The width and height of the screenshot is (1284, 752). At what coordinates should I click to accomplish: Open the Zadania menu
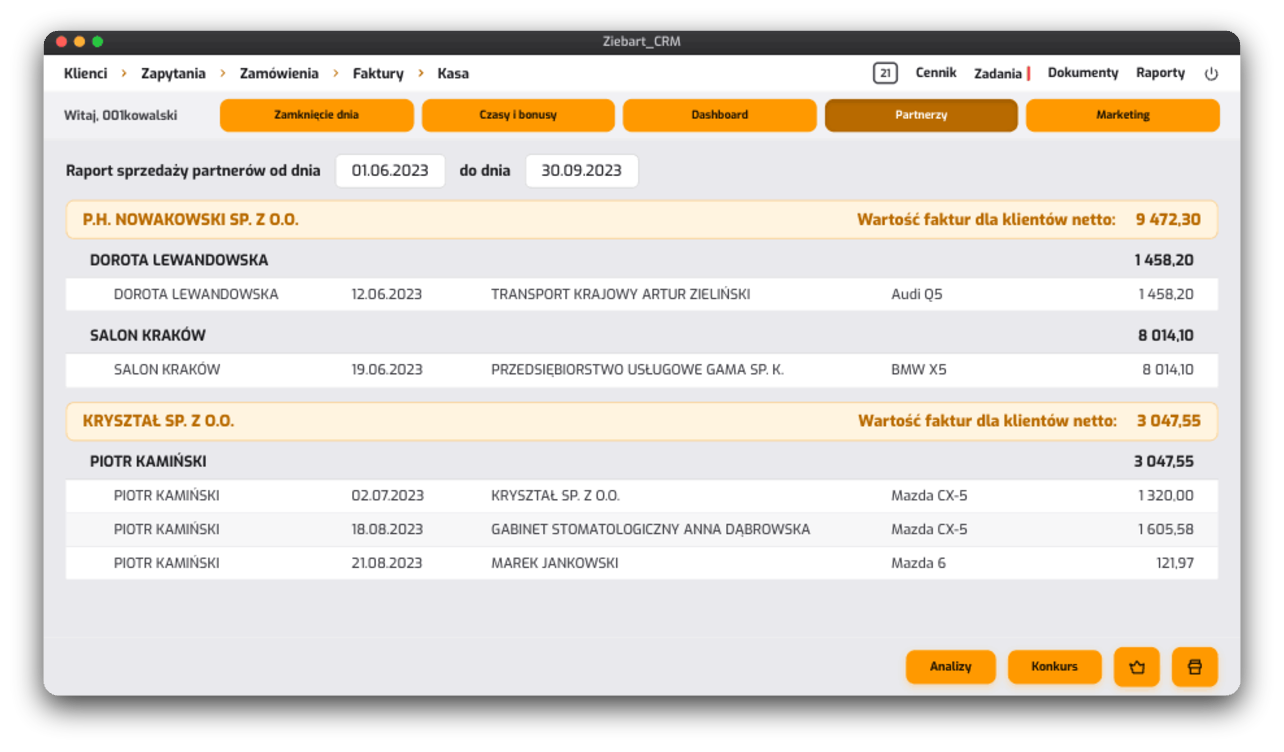[x=998, y=73]
